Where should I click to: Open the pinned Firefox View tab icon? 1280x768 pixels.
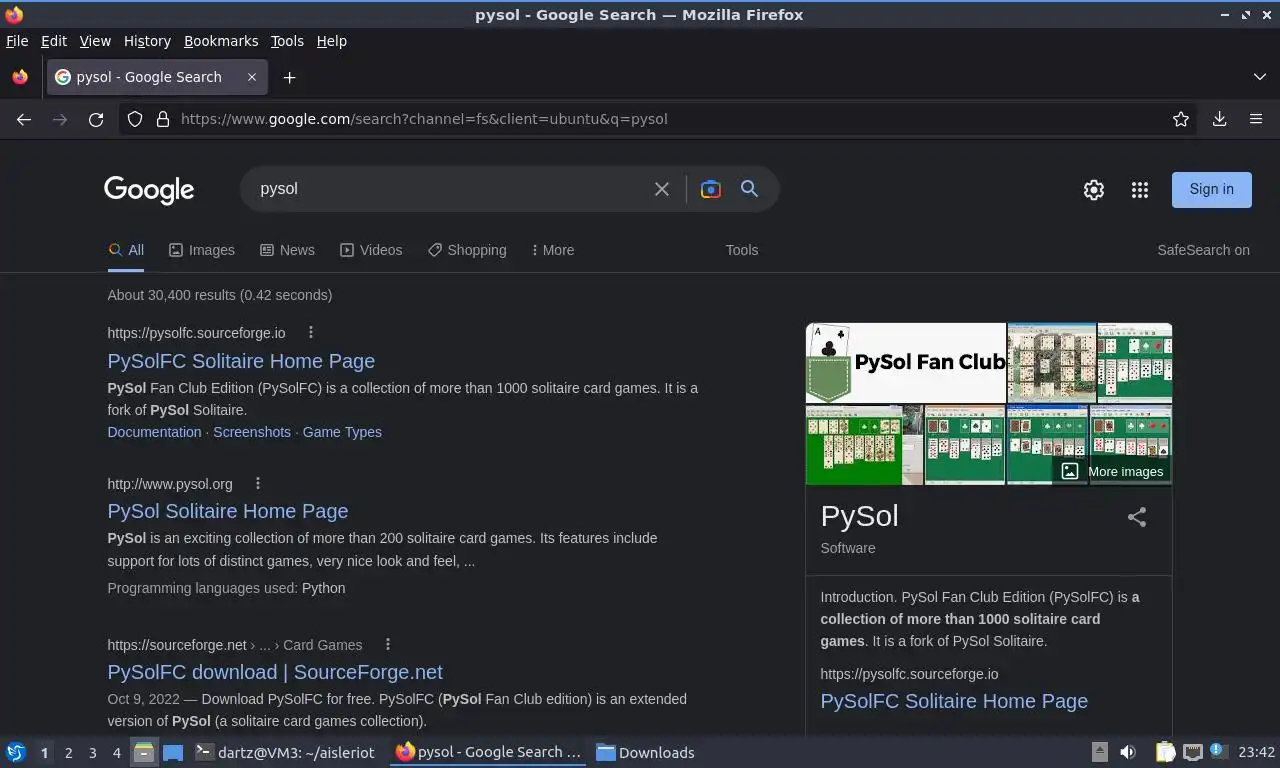point(20,77)
